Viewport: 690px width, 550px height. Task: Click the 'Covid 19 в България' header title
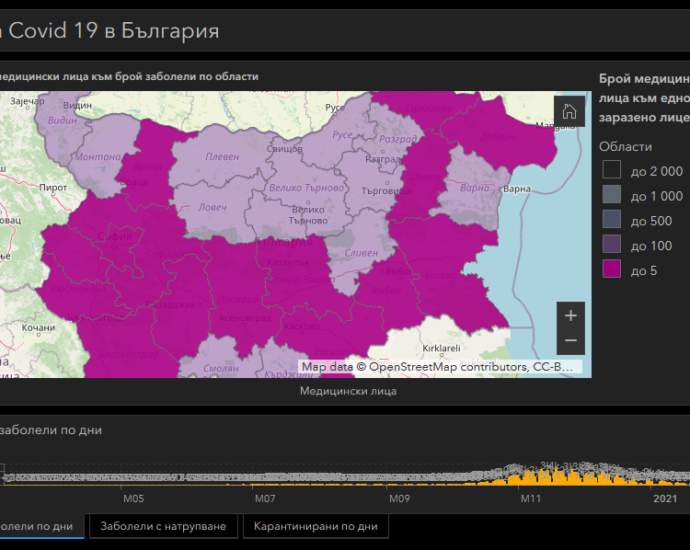114,31
